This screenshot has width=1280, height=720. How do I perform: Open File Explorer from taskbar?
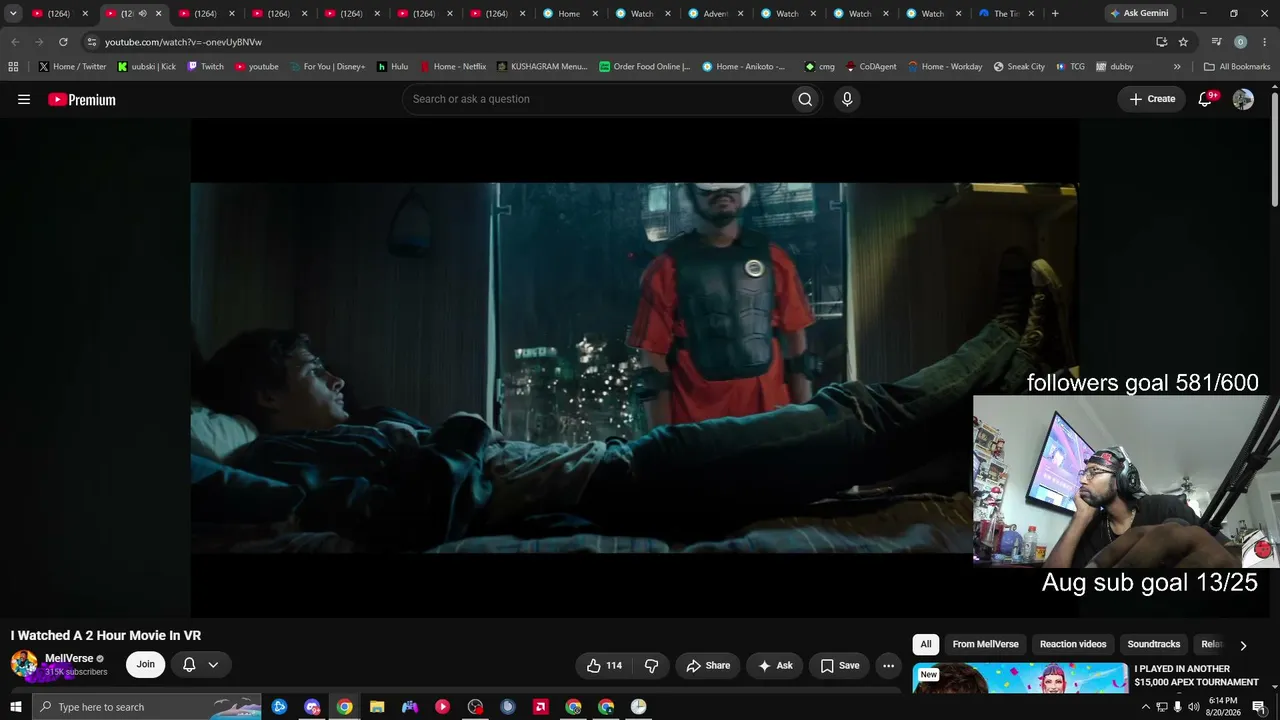click(377, 707)
